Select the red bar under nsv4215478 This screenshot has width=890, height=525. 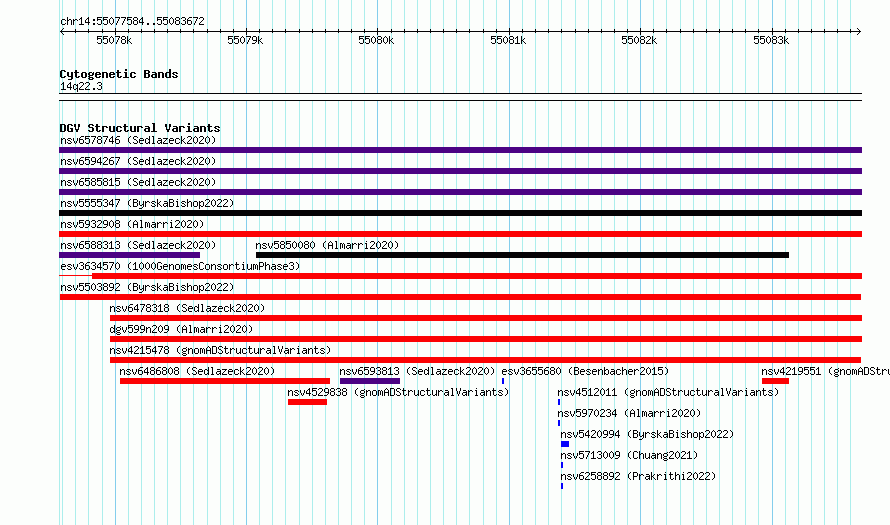point(485,360)
